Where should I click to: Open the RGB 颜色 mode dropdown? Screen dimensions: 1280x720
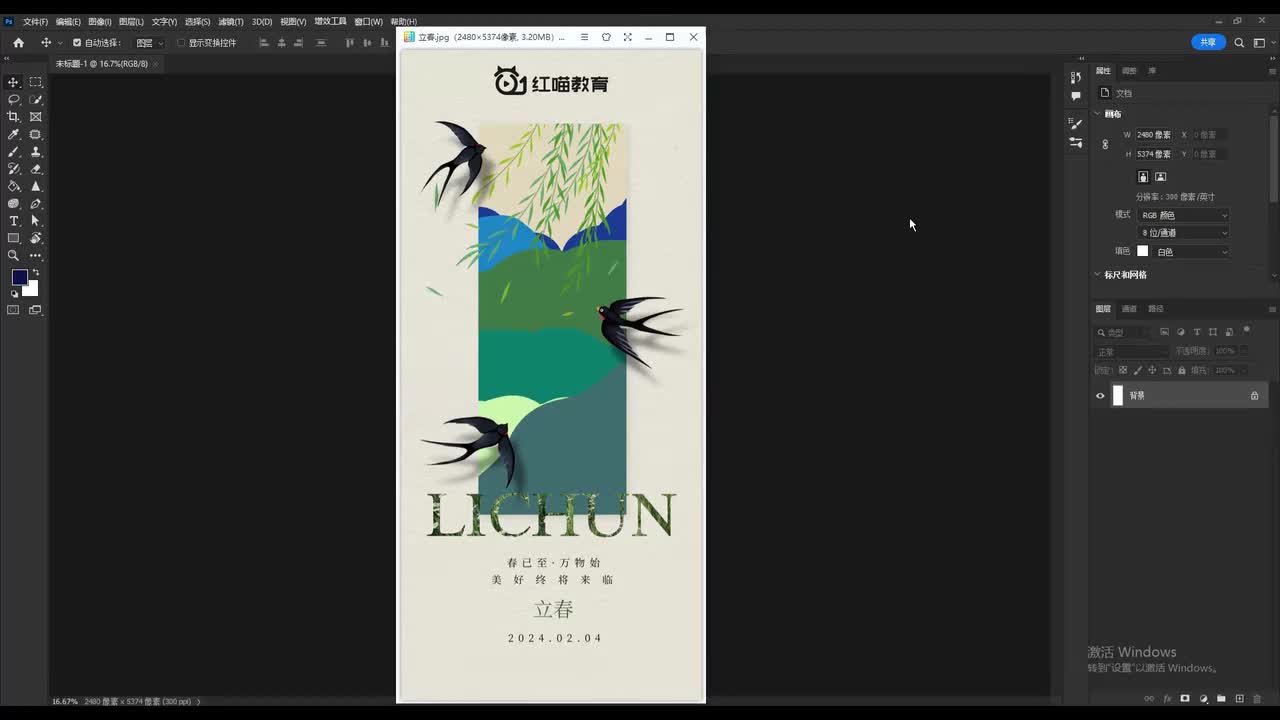pyautogui.click(x=1183, y=215)
